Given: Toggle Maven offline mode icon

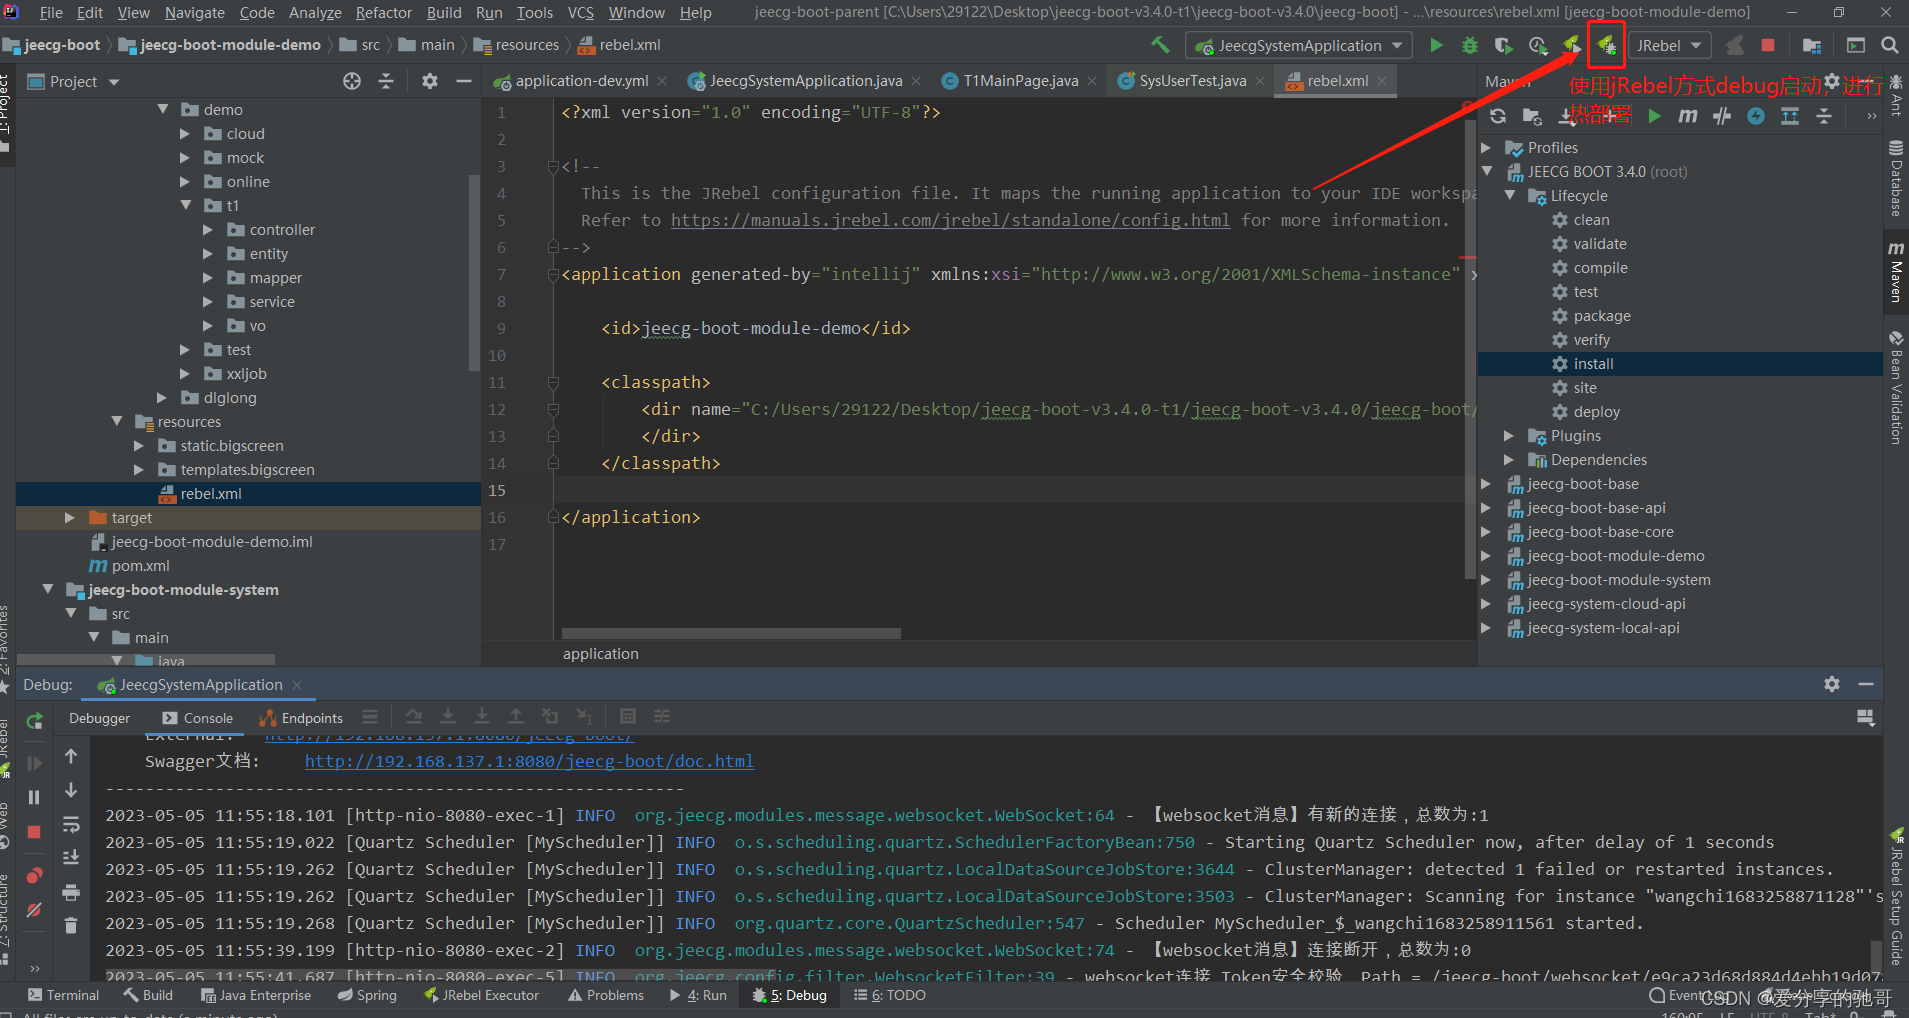Looking at the screenshot, I should pos(1722,116).
